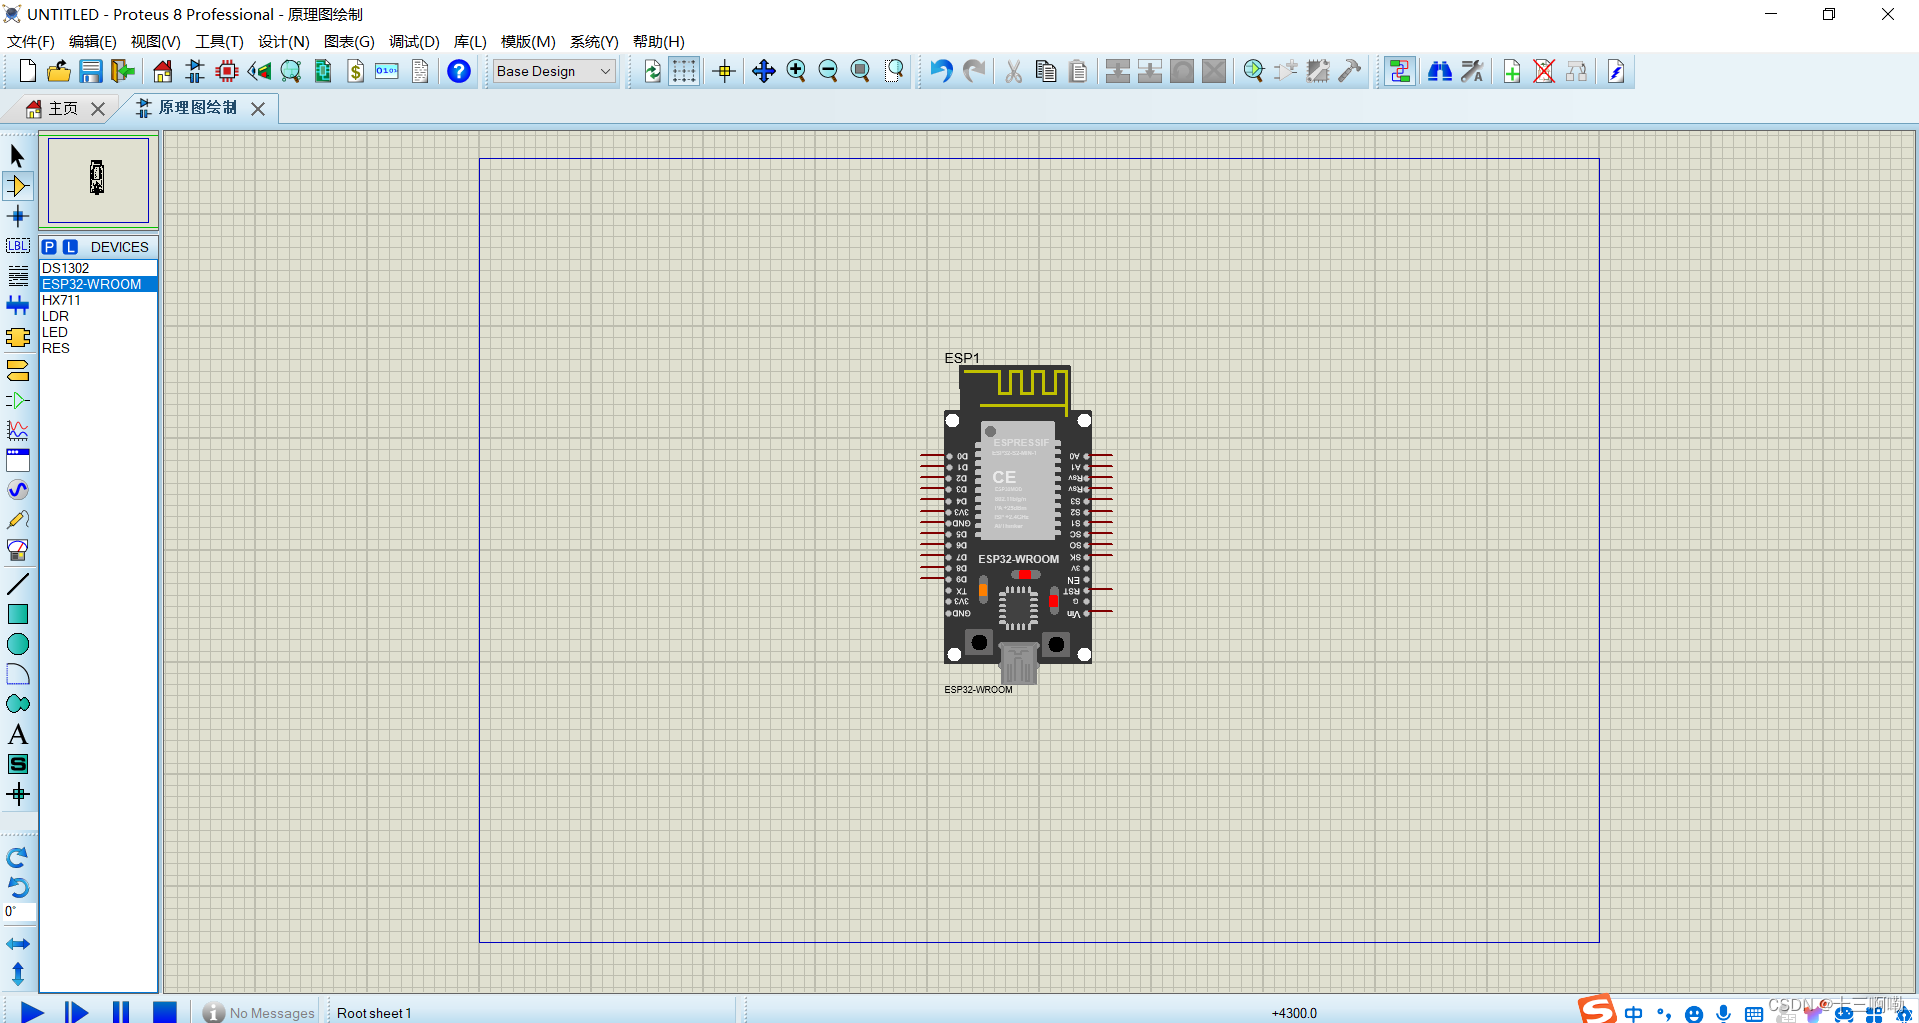Viewport: 1919px width, 1023px height.
Task: Select the 2D line drawing tool
Action: pos(18,584)
